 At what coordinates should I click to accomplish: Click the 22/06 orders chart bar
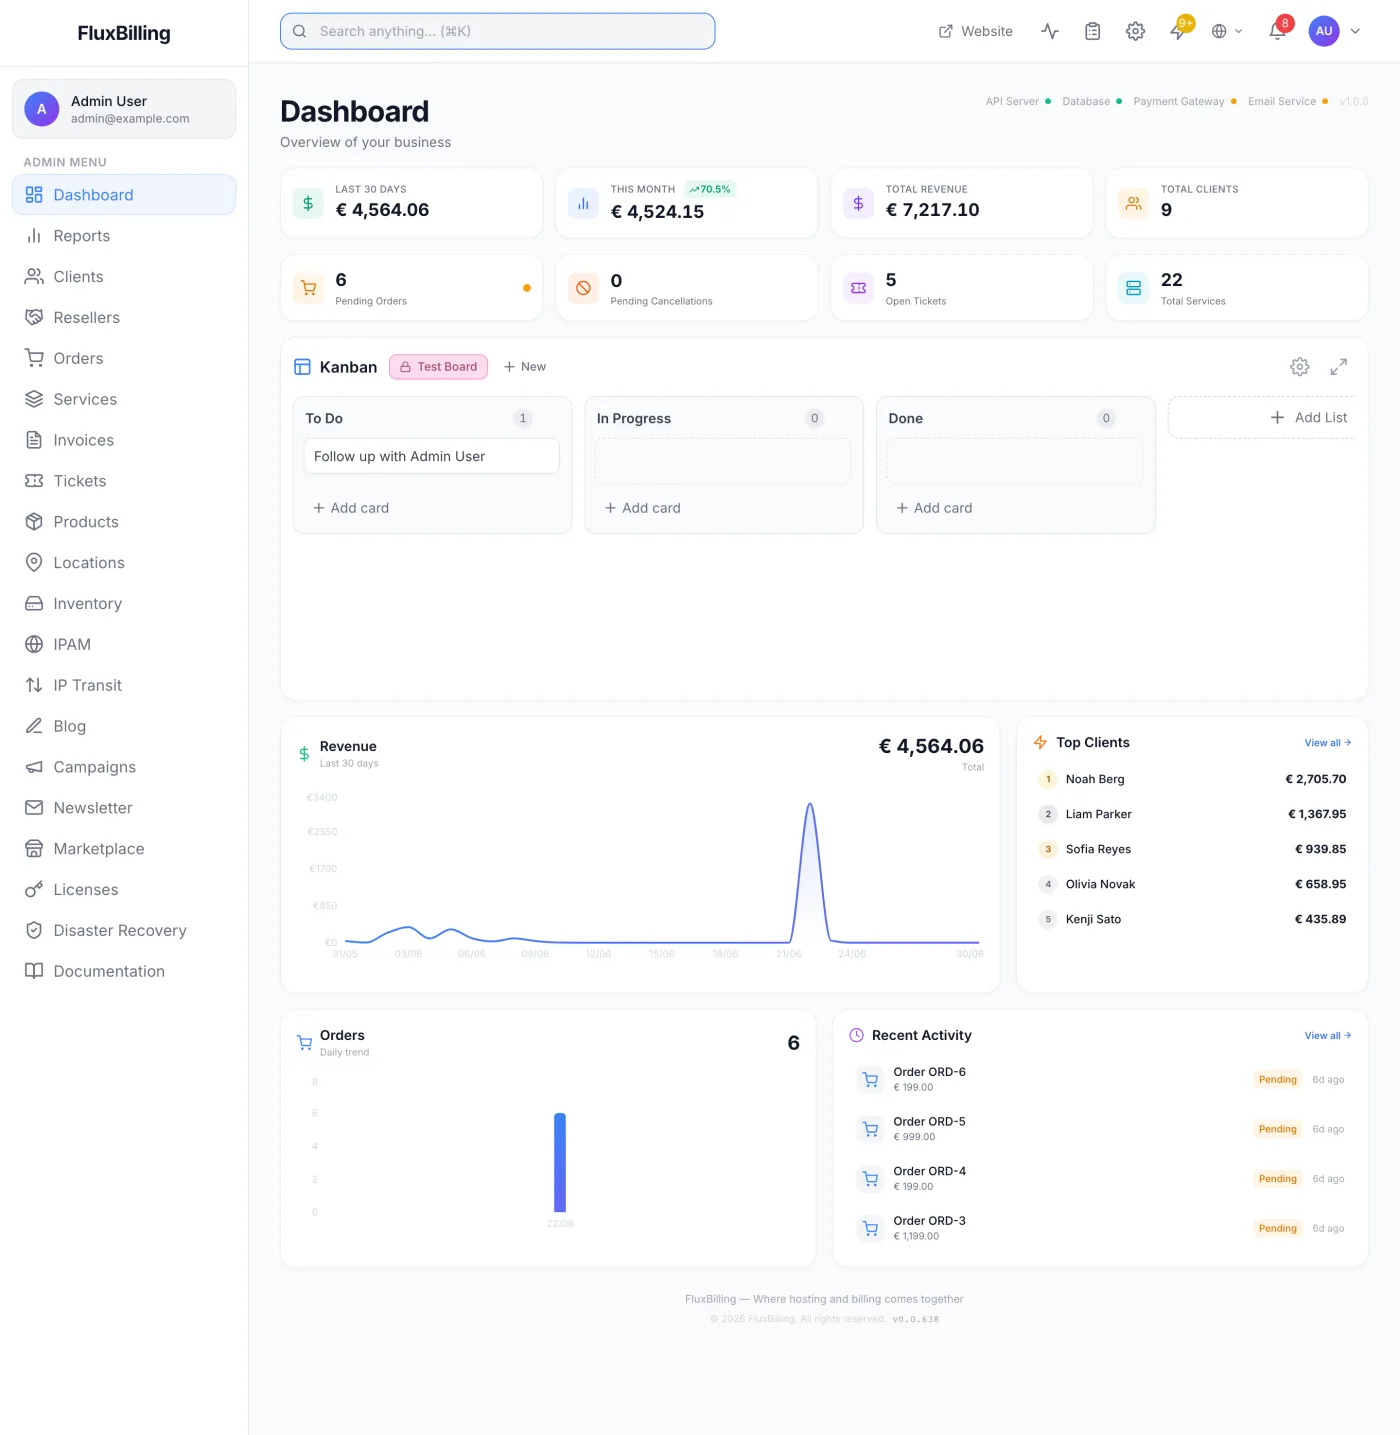(x=560, y=1162)
